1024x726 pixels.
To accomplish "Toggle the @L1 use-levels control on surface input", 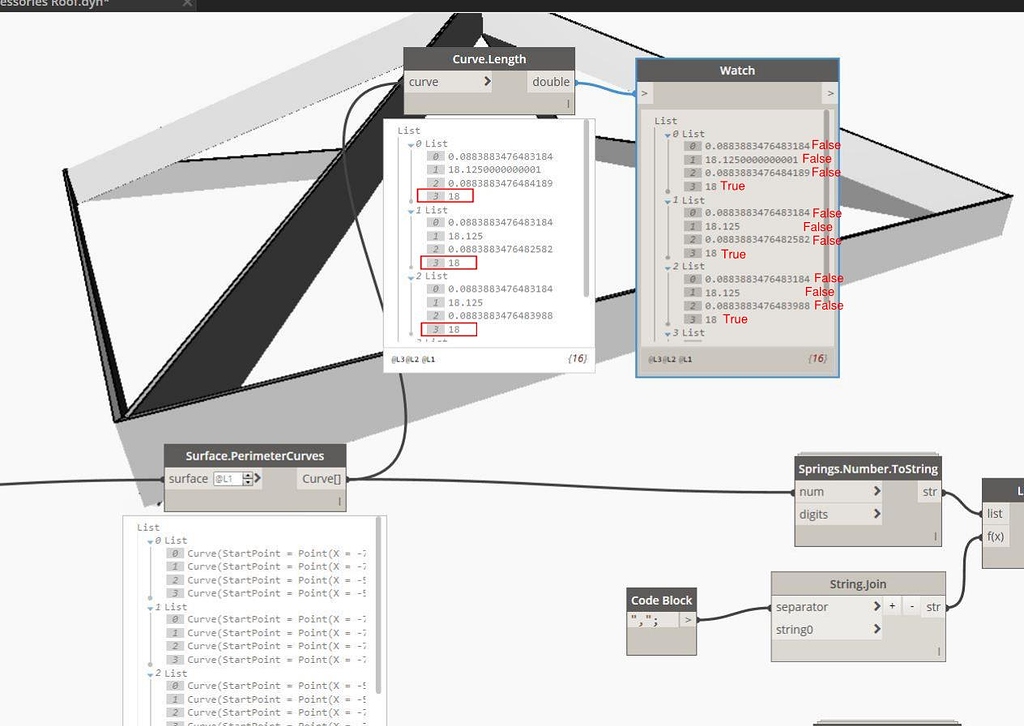I will [x=222, y=478].
